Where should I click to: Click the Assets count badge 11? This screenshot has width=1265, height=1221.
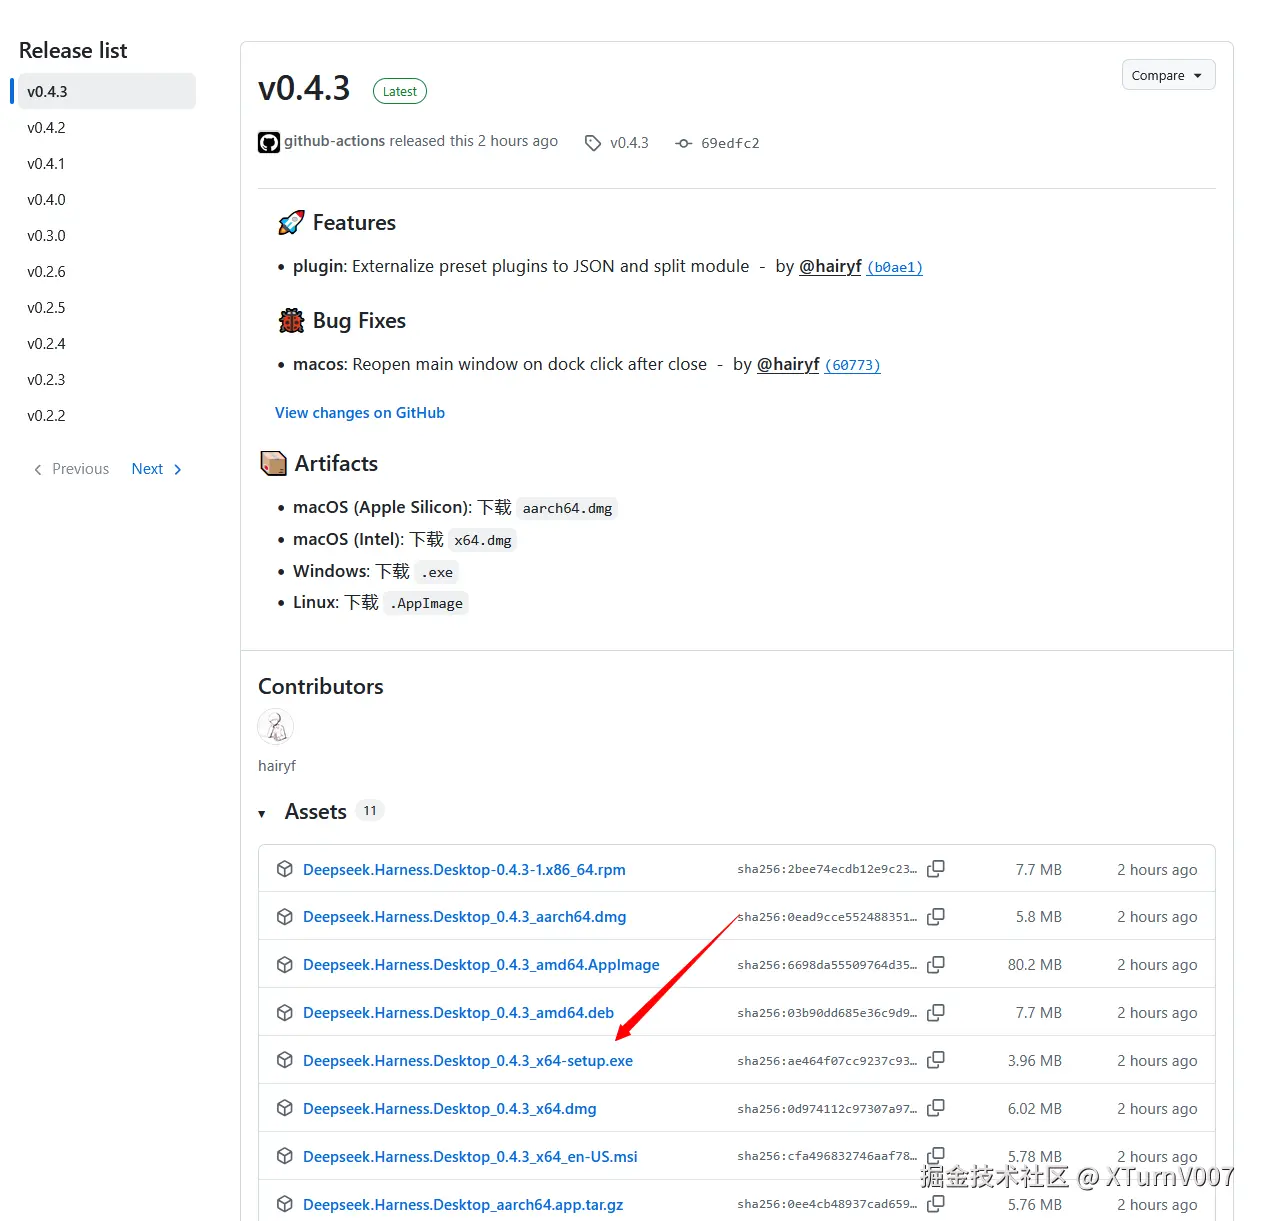click(x=370, y=811)
